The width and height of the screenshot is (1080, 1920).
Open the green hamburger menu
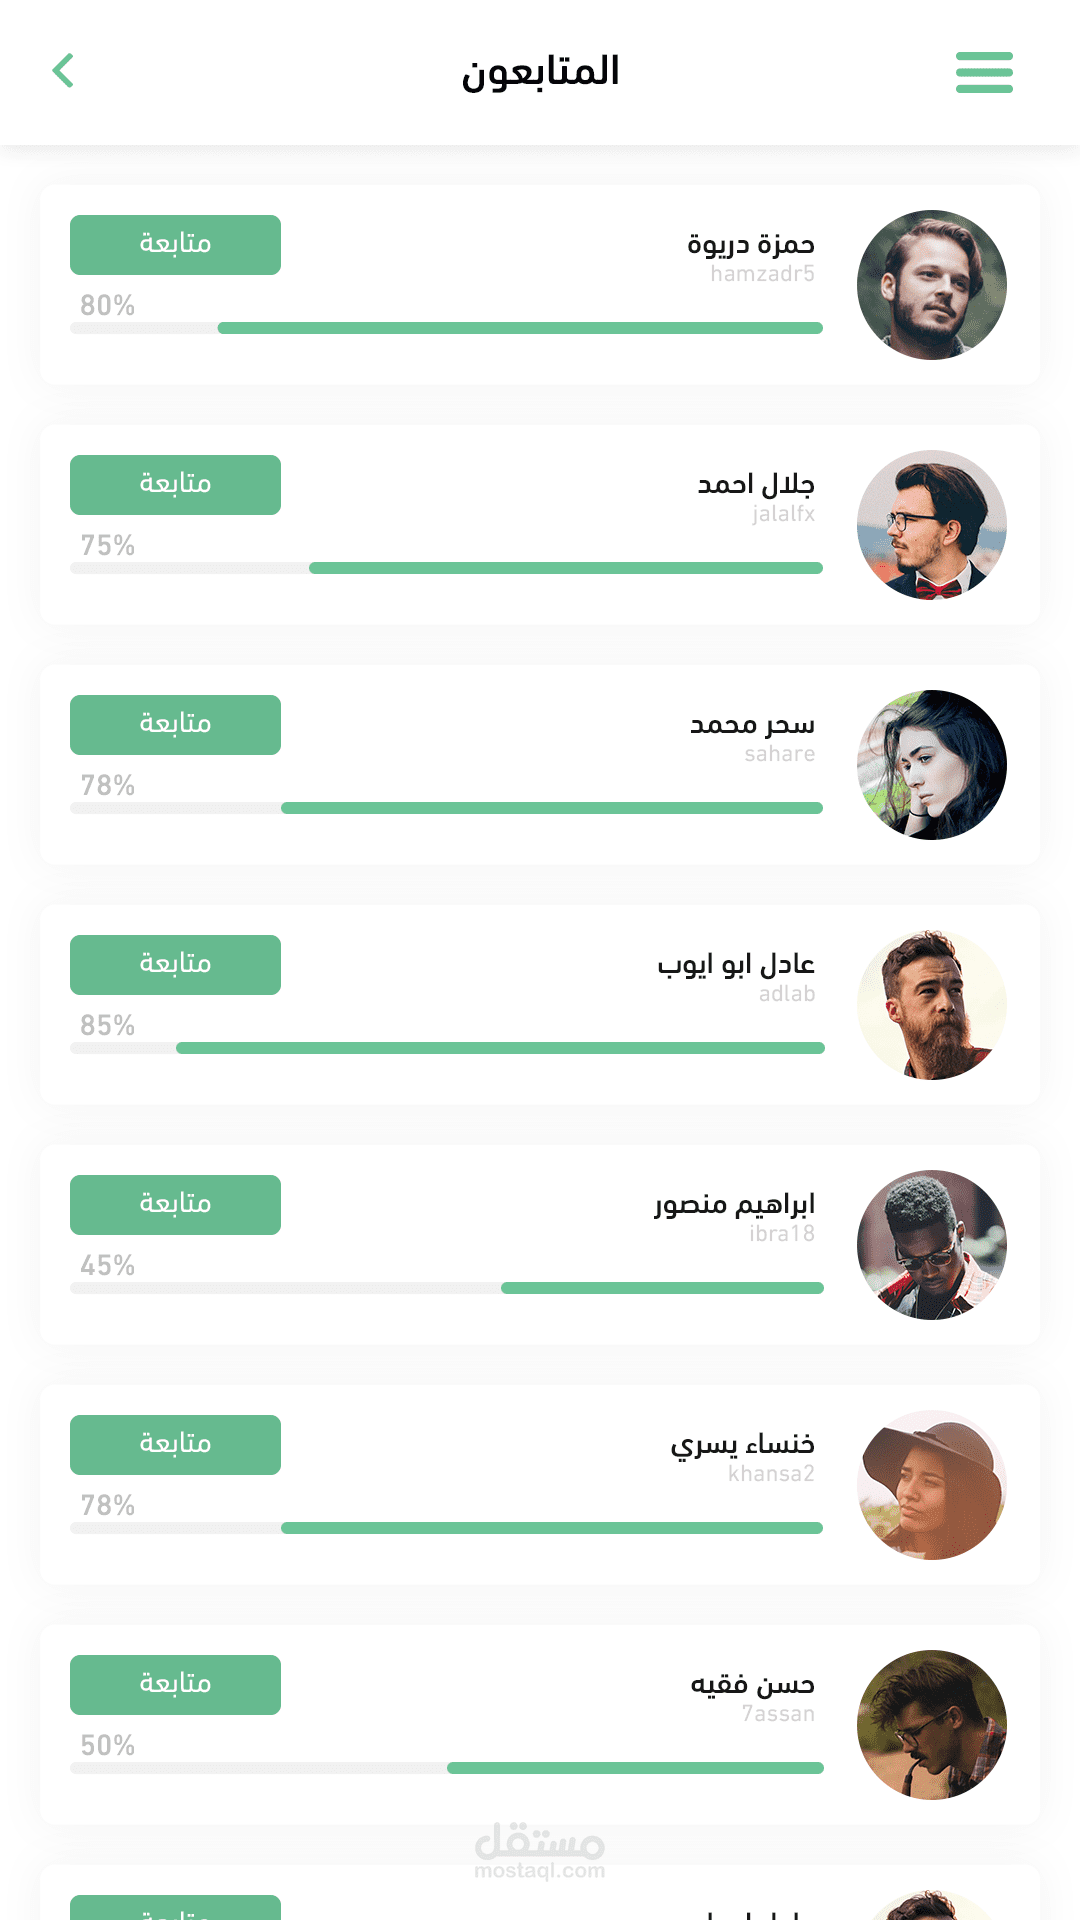pos(984,72)
